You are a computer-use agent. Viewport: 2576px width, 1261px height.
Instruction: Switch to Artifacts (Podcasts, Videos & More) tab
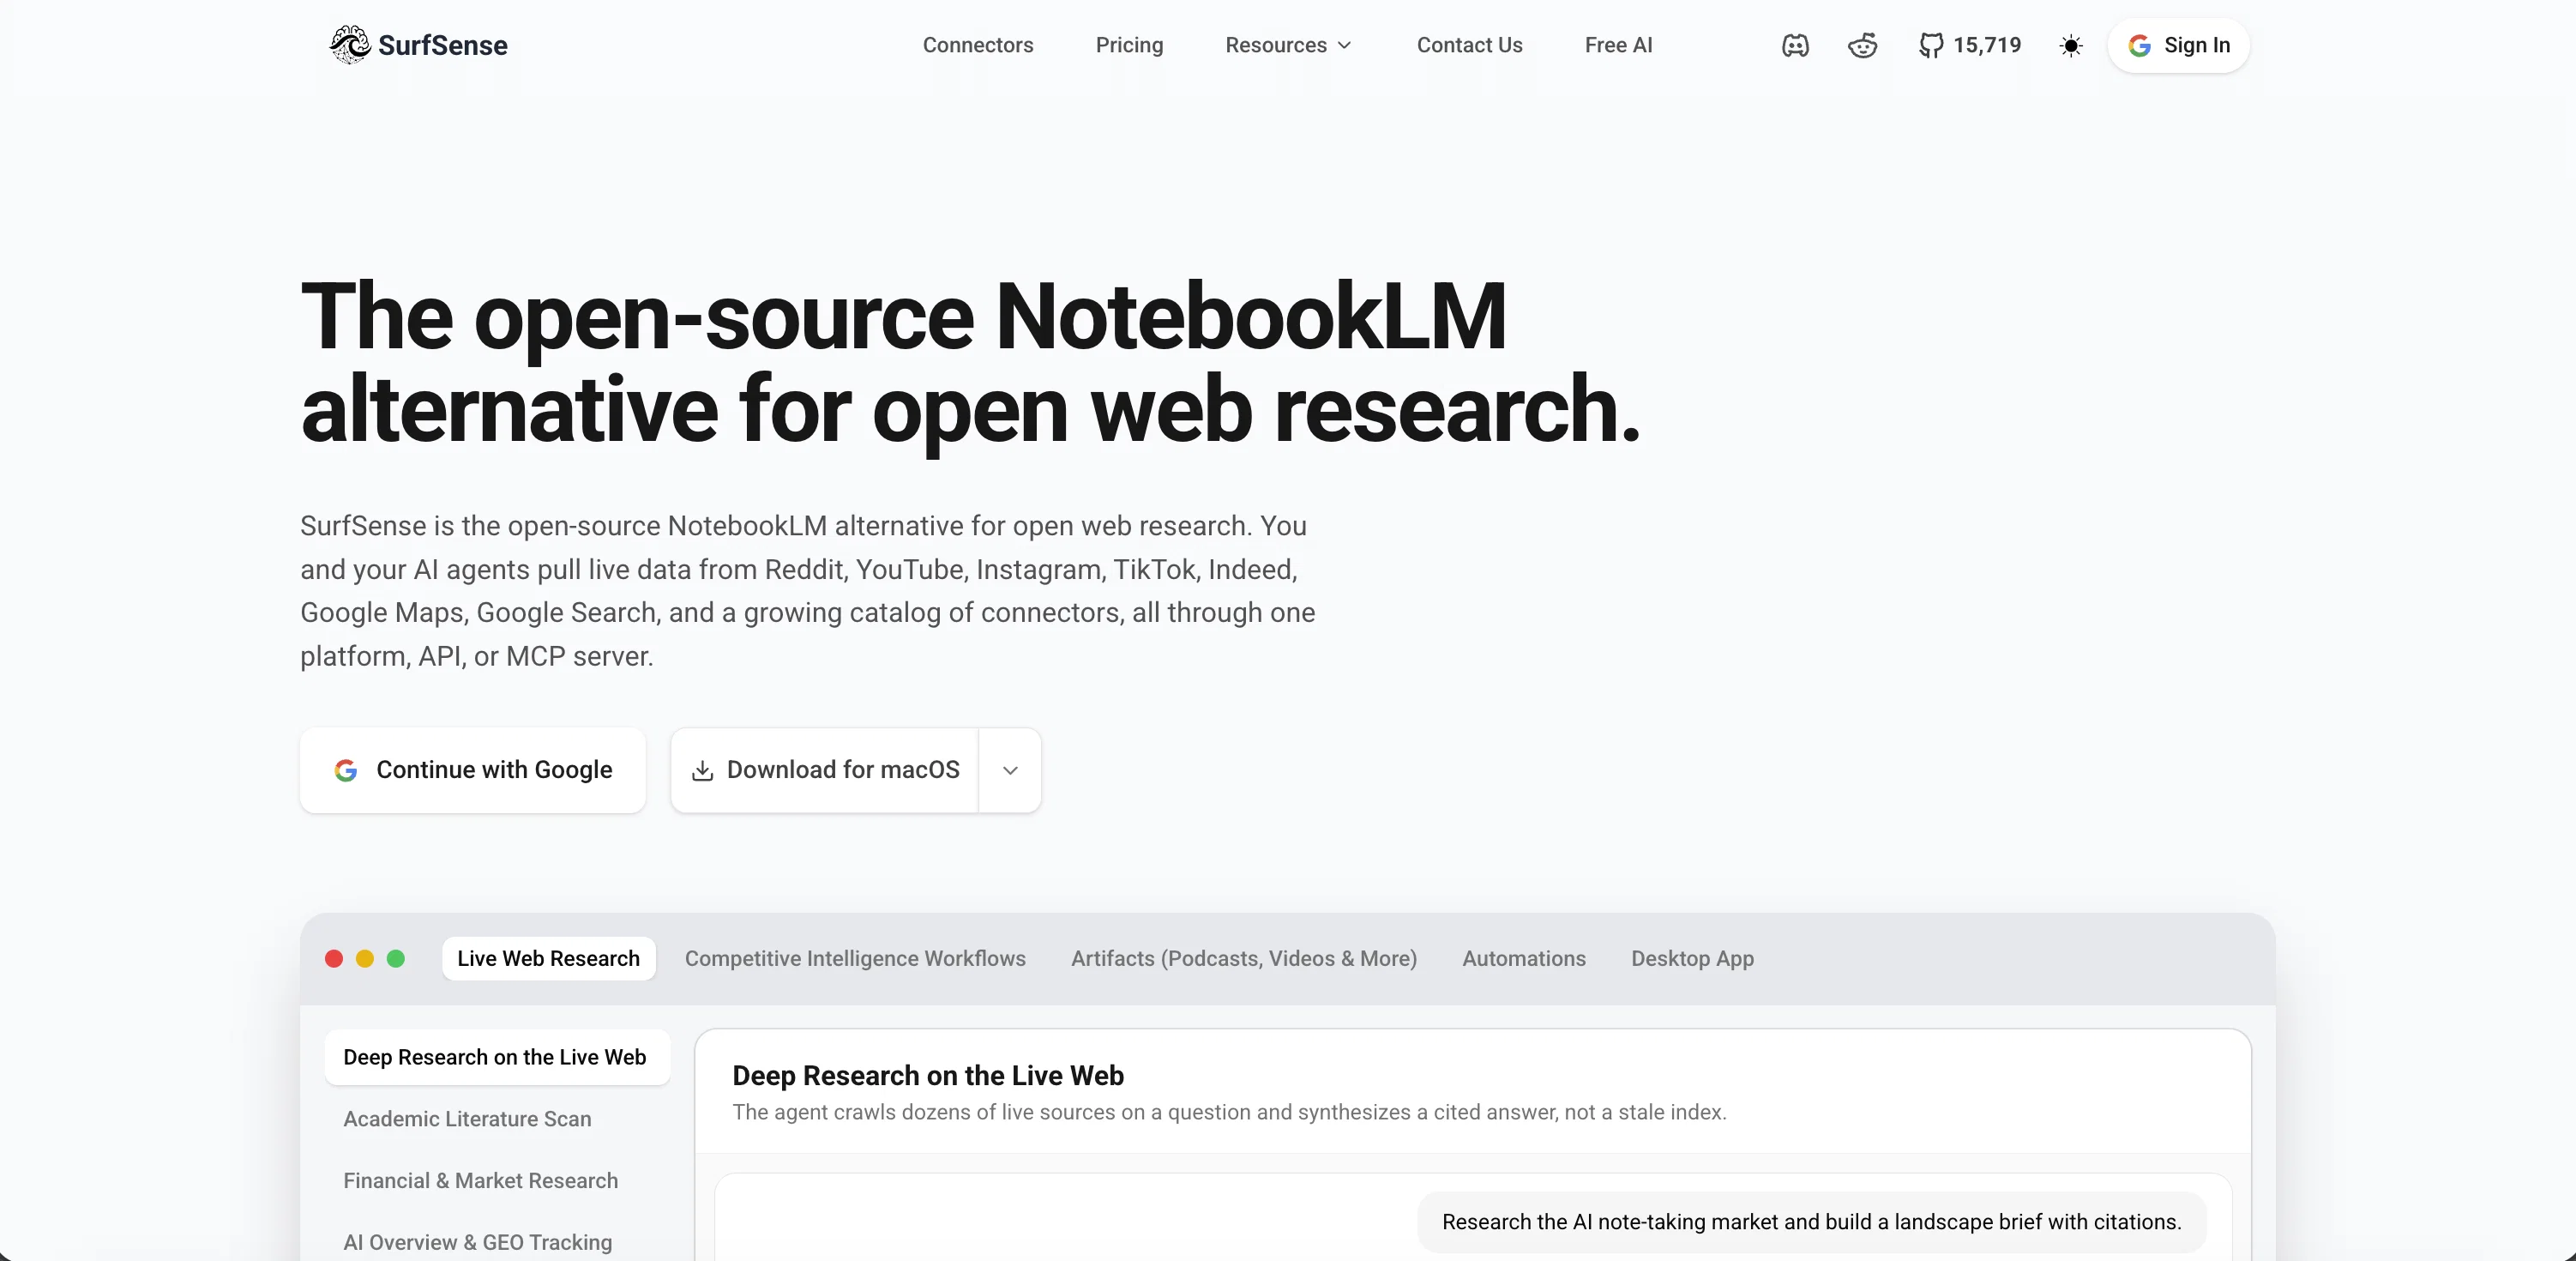pos(1244,958)
